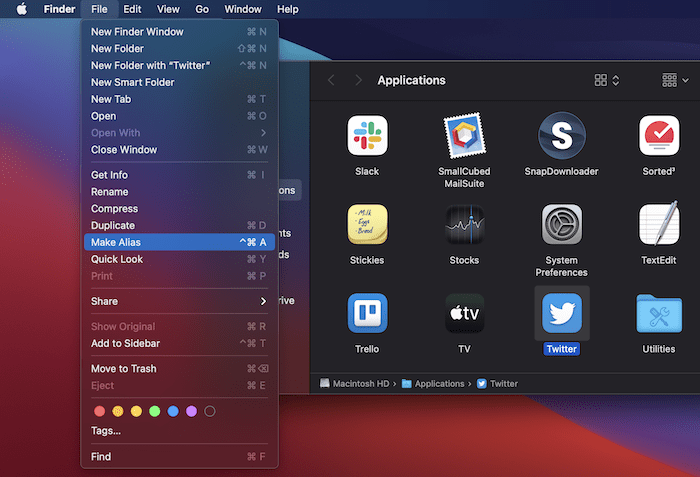Choose New Folder with "Twitter"
Screen dimensions: 700x477
pyautogui.click(x=179, y=65)
